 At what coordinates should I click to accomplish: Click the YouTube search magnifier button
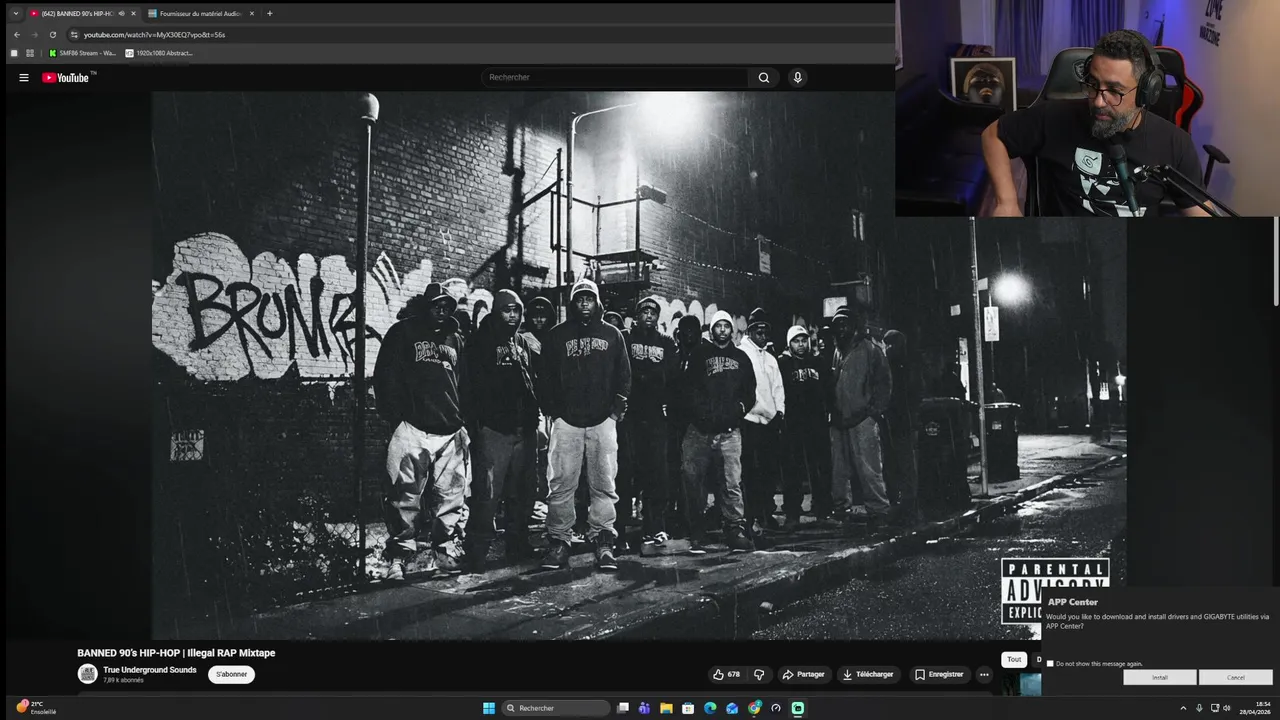764,77
